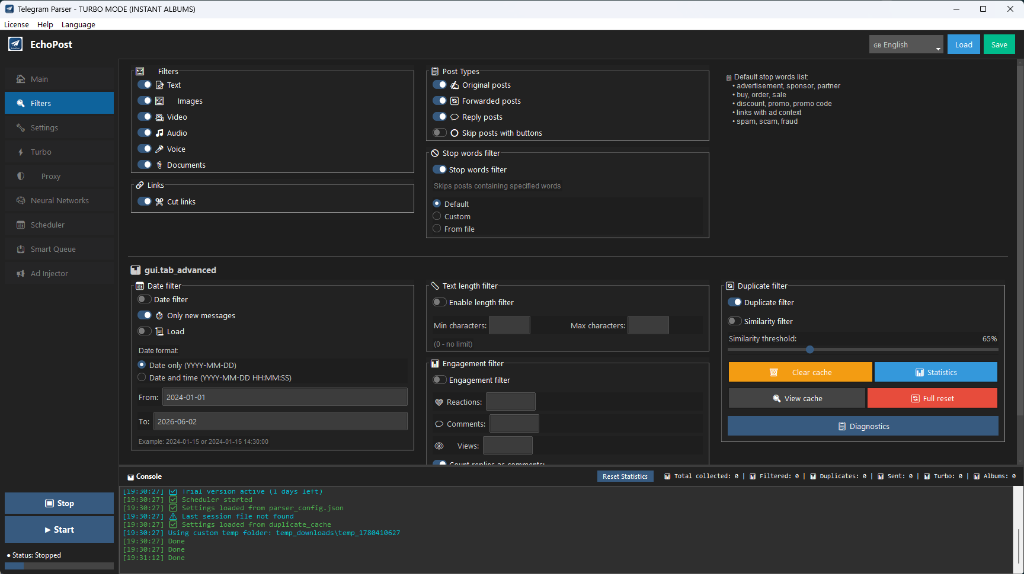Click the Only new messages clock icon

coord(159,315)
